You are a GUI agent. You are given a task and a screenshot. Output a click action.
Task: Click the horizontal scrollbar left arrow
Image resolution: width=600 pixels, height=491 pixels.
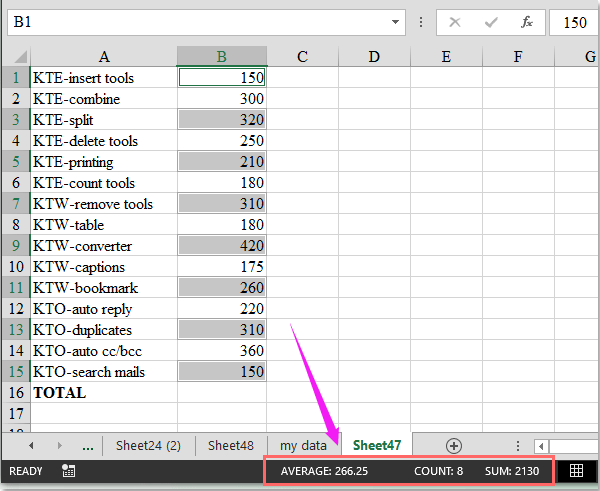[x=541, y=446]
